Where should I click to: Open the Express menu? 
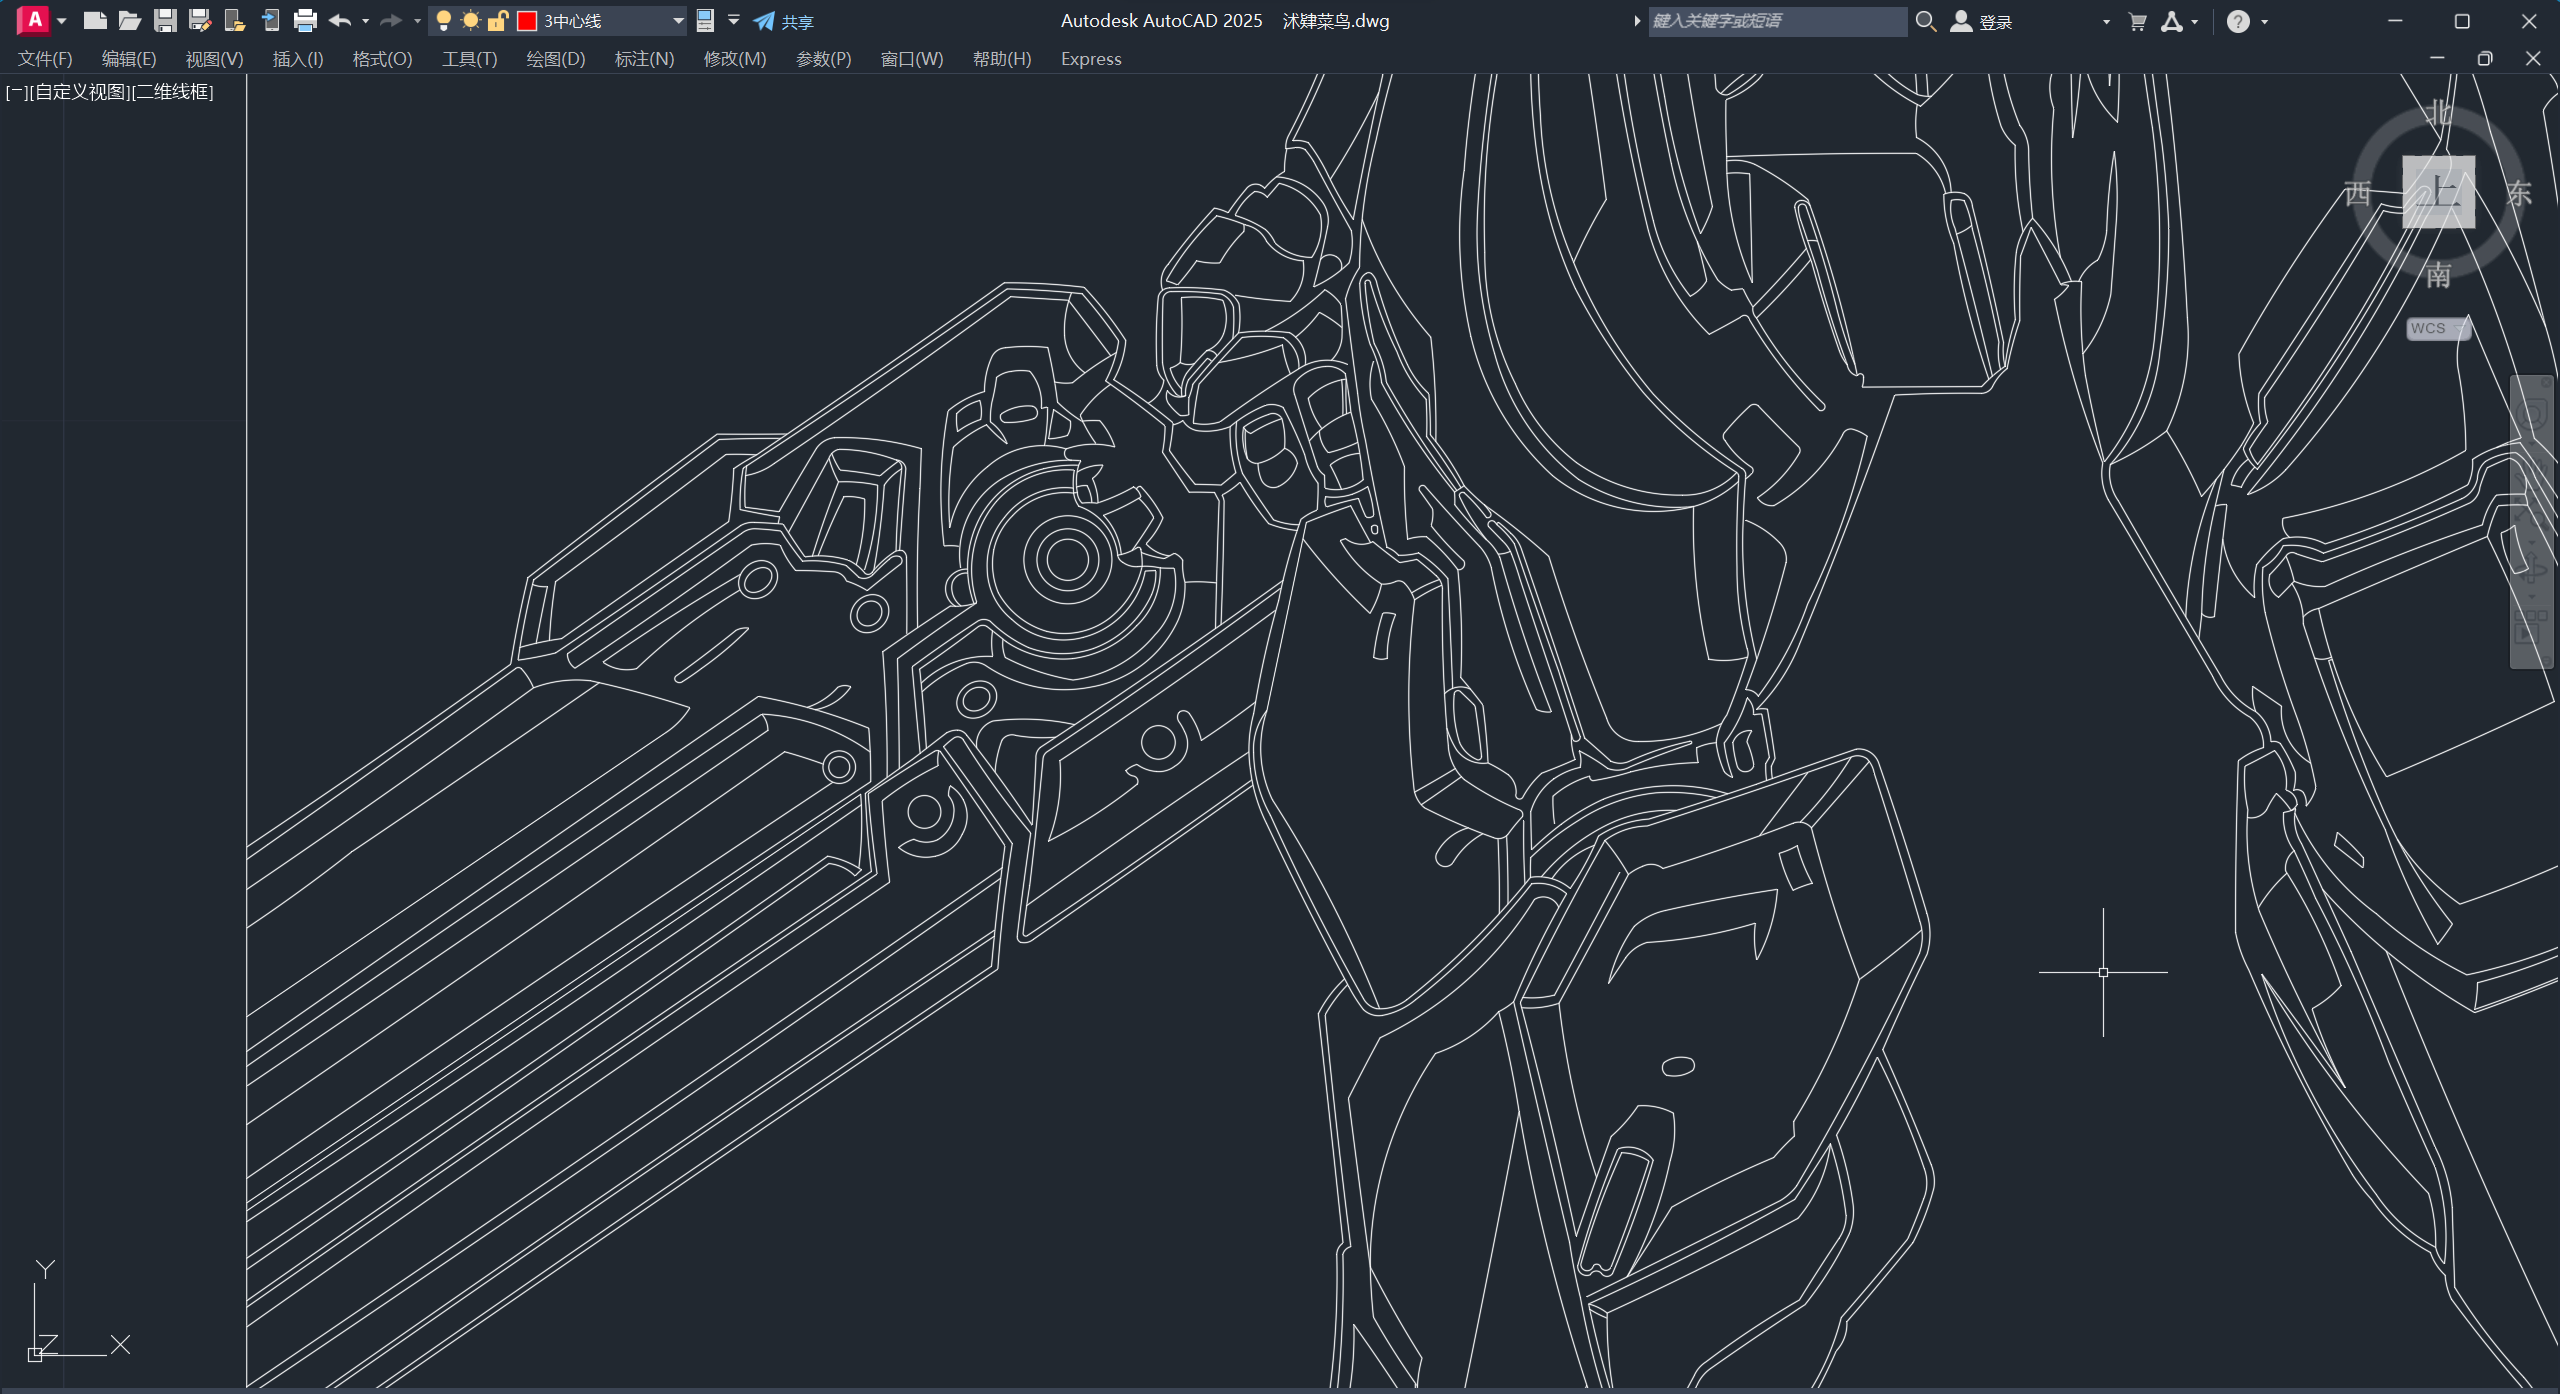click(x=1091, y=59)
